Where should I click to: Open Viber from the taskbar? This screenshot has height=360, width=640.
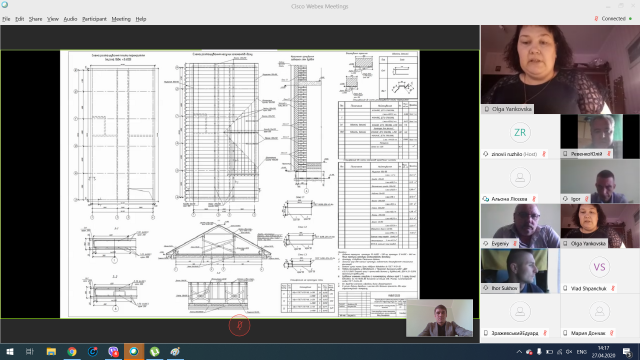113,351
